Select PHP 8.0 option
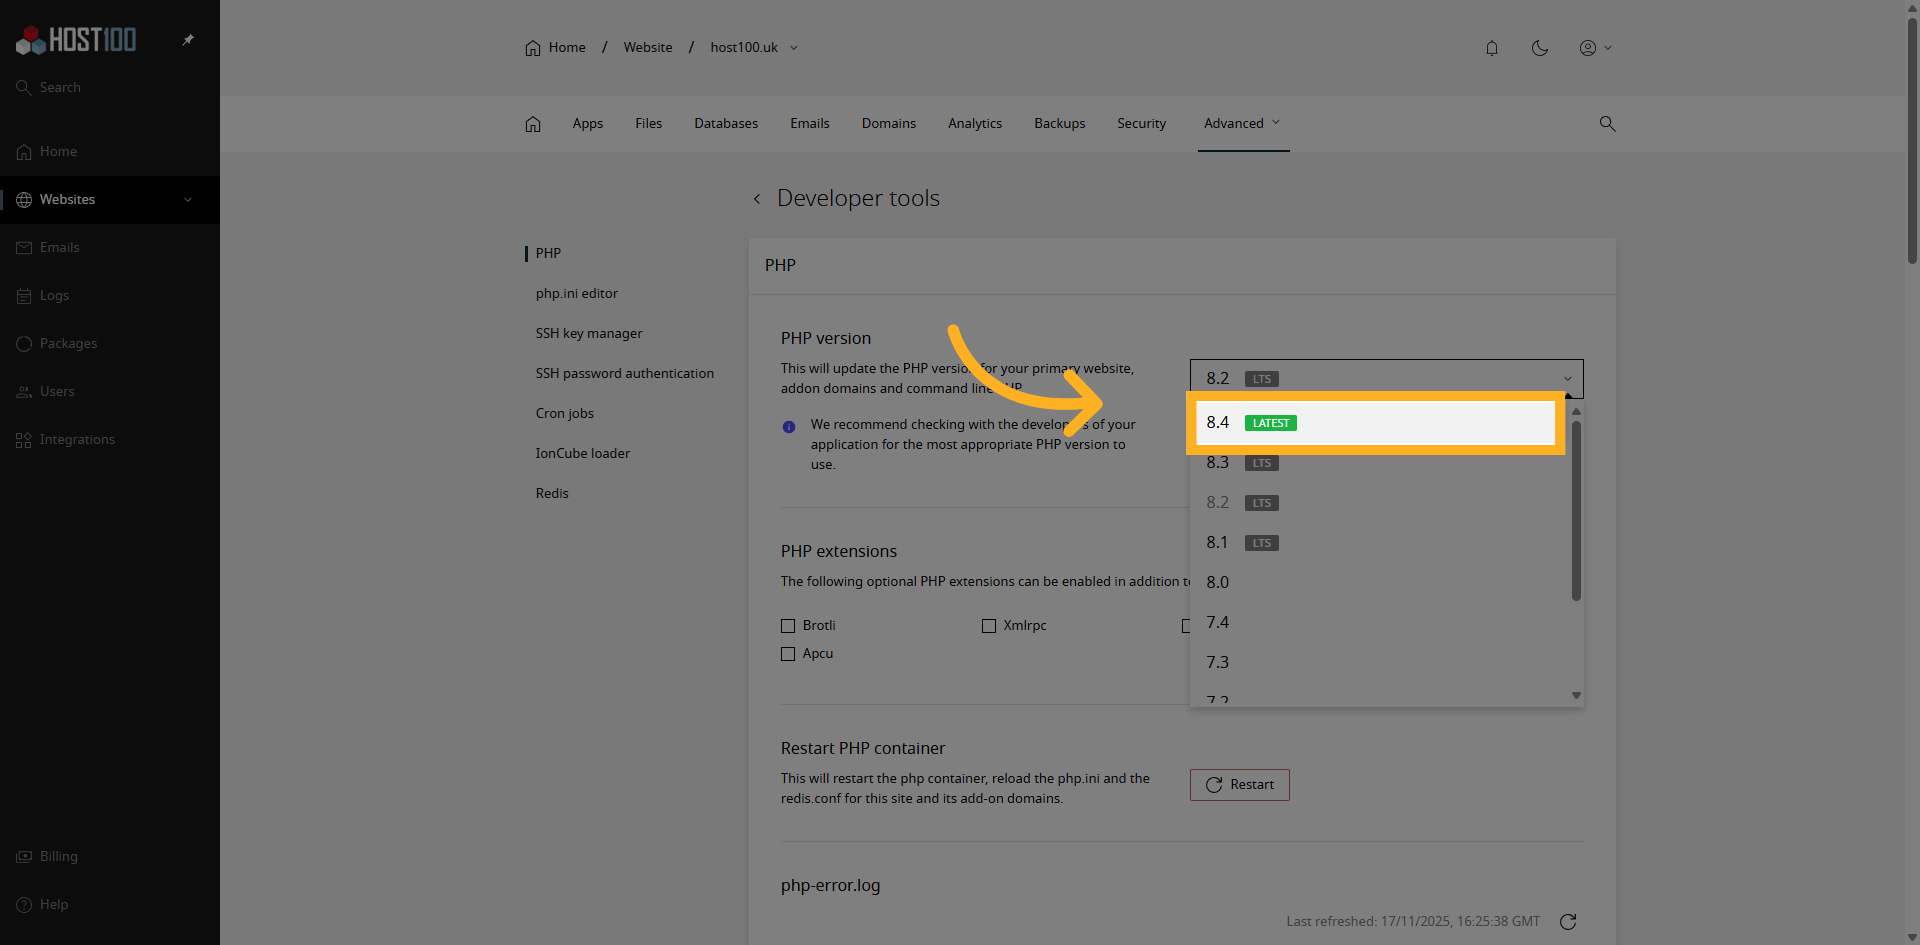This screenshot has height=945, width=1920. [1380, 583]
